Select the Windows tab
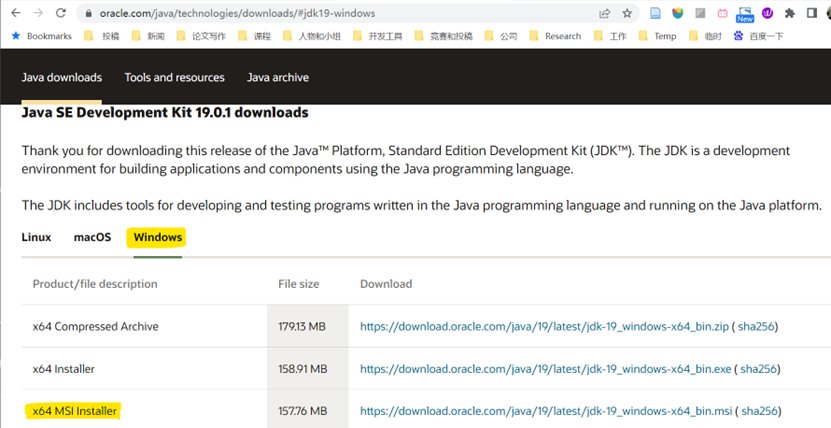The image size is (831, 428). [x=157, y=237]
